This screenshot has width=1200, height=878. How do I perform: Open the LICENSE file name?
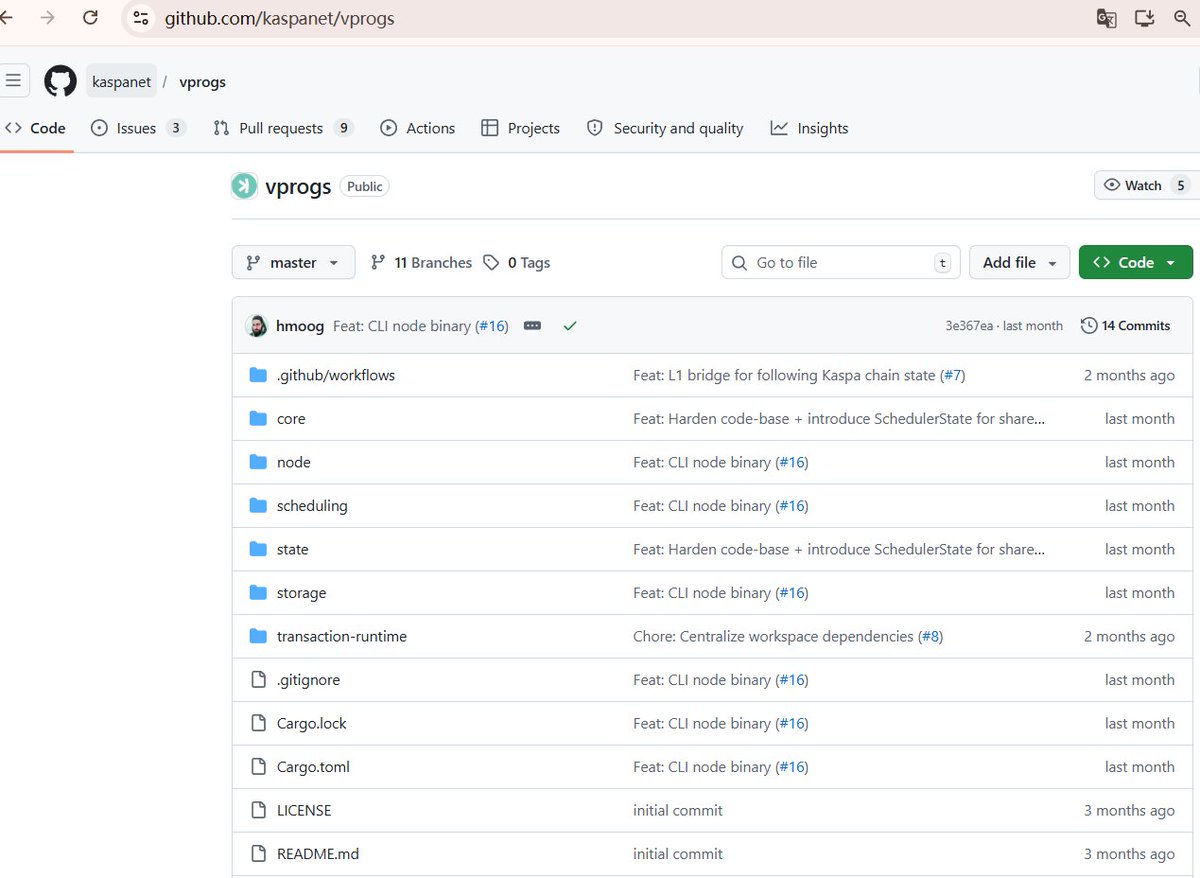coord(304,810)
